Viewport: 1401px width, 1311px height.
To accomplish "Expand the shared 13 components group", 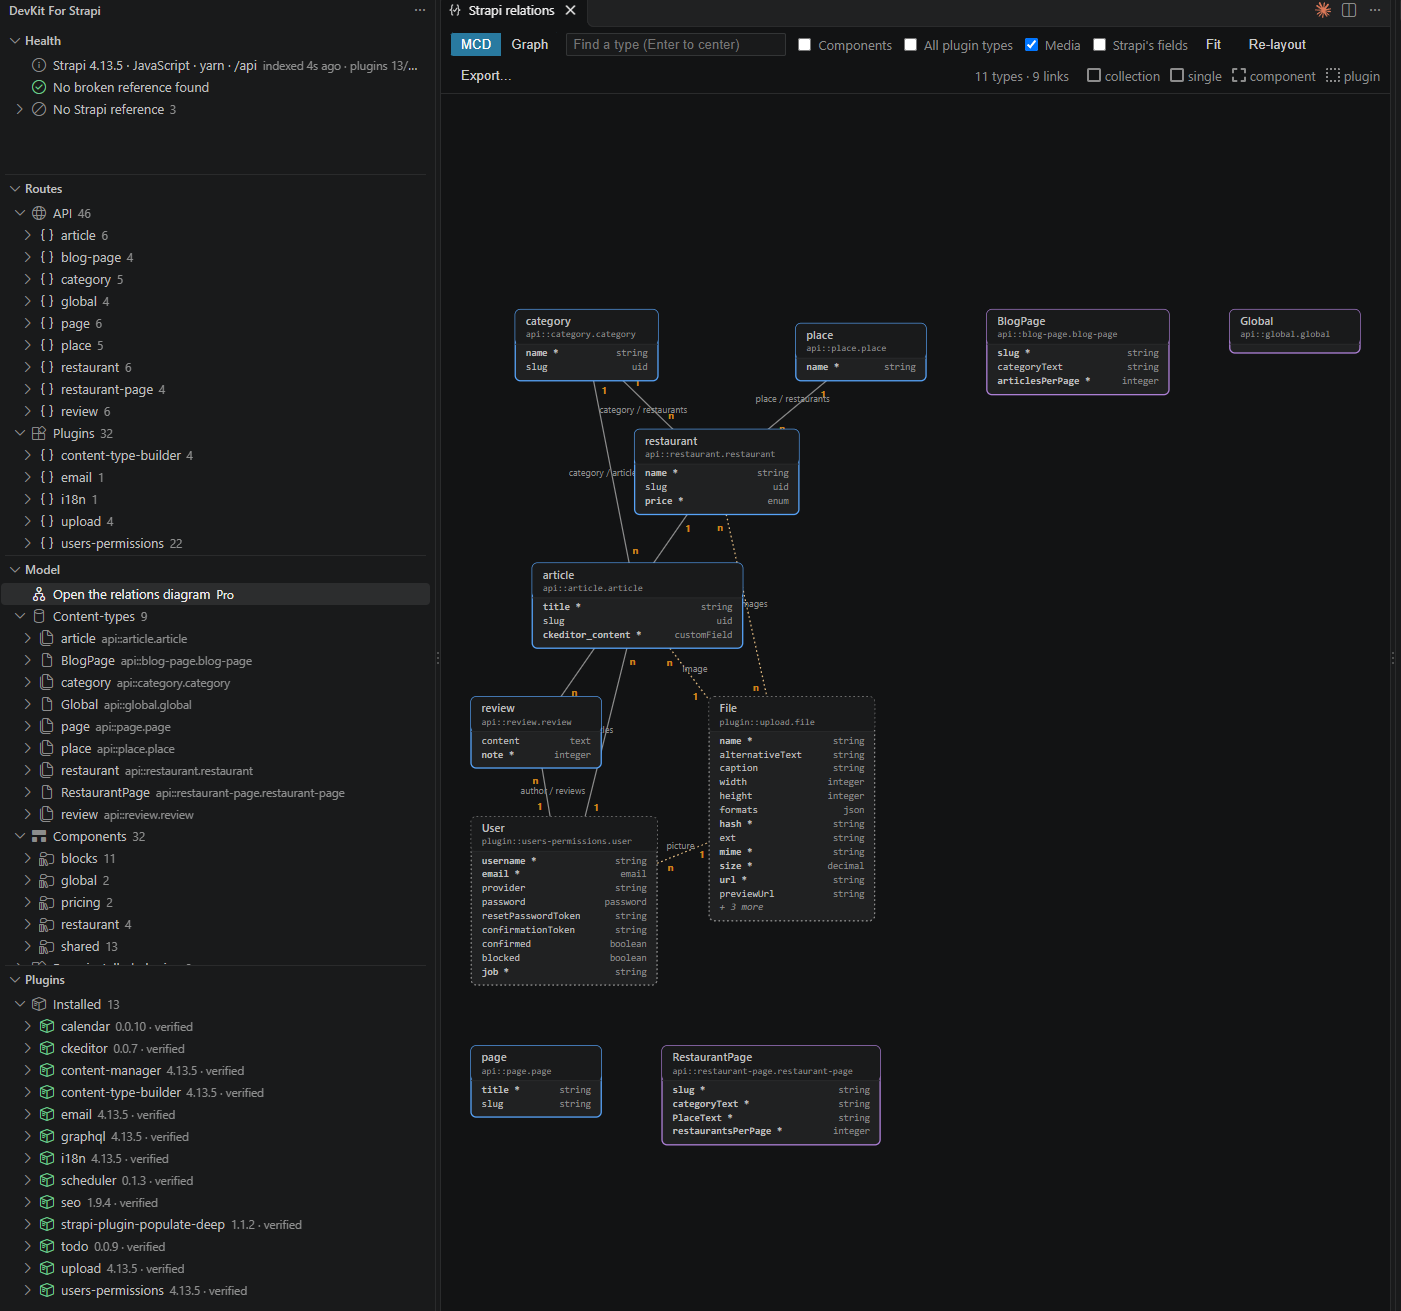I will point(28,946).
